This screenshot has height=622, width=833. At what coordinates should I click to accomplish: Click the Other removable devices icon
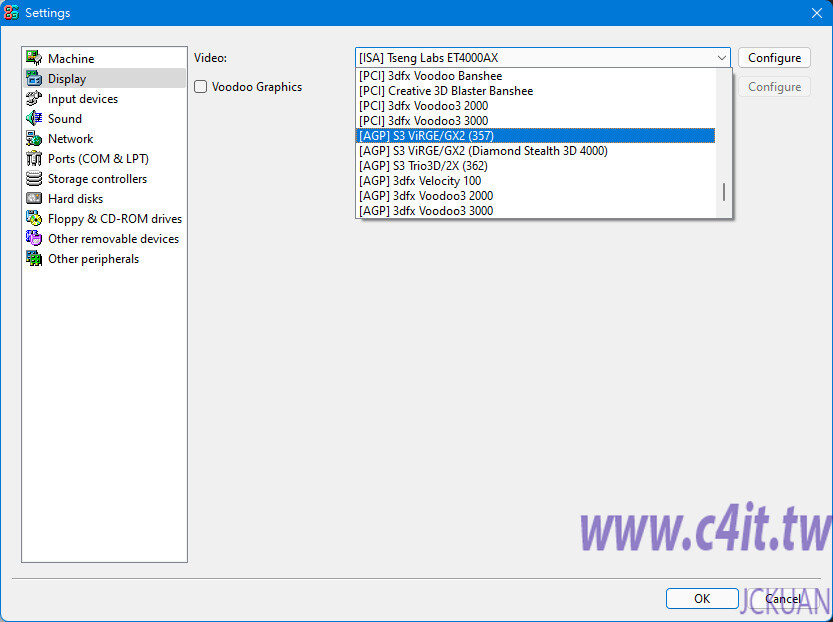[34, 238]
